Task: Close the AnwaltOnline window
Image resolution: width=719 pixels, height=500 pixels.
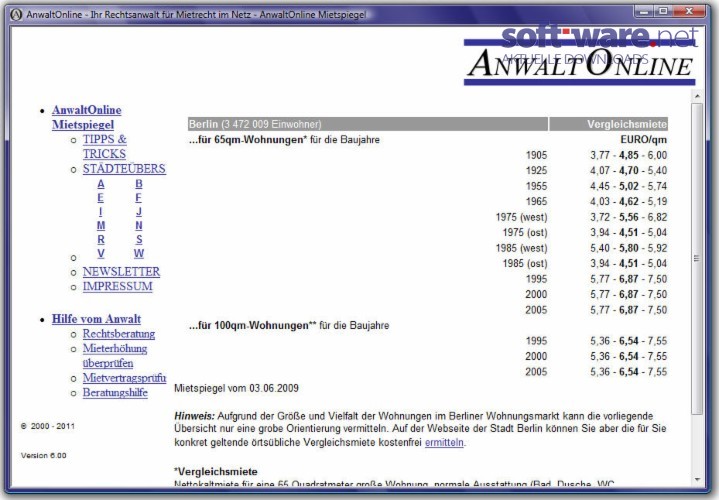Action: coord(689,11)
